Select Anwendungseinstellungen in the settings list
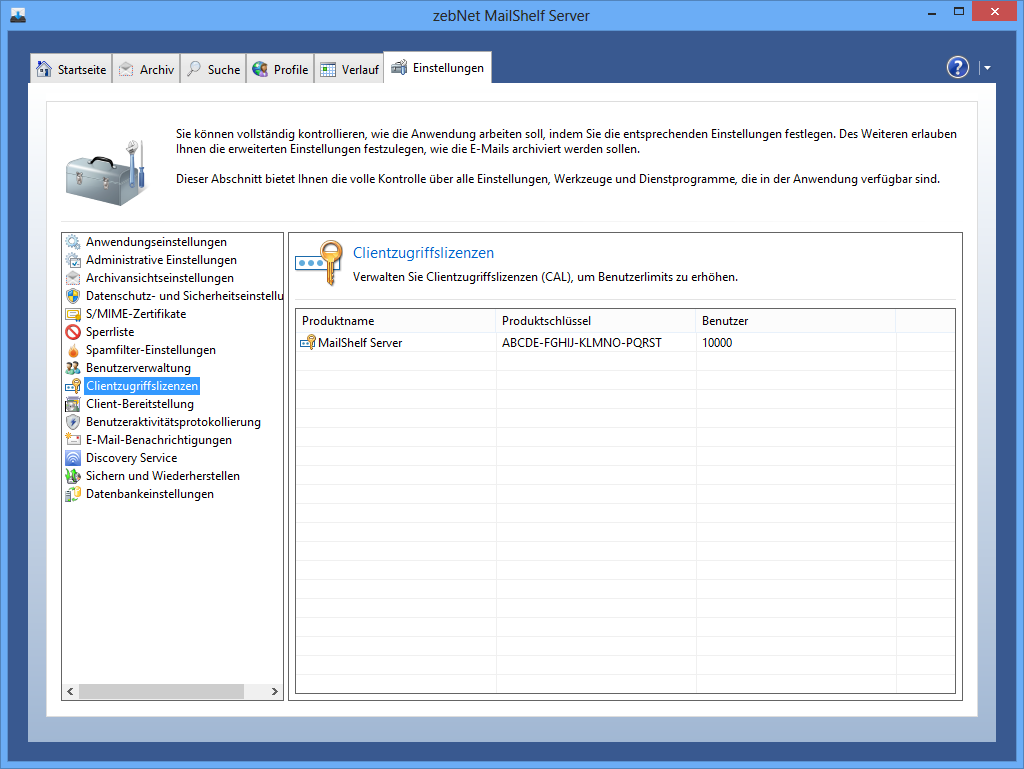 coord(156,242)
